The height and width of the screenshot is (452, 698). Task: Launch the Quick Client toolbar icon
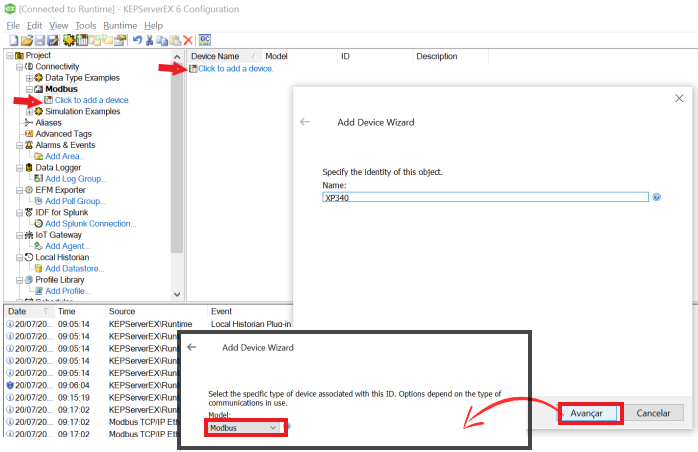[205, 40]
